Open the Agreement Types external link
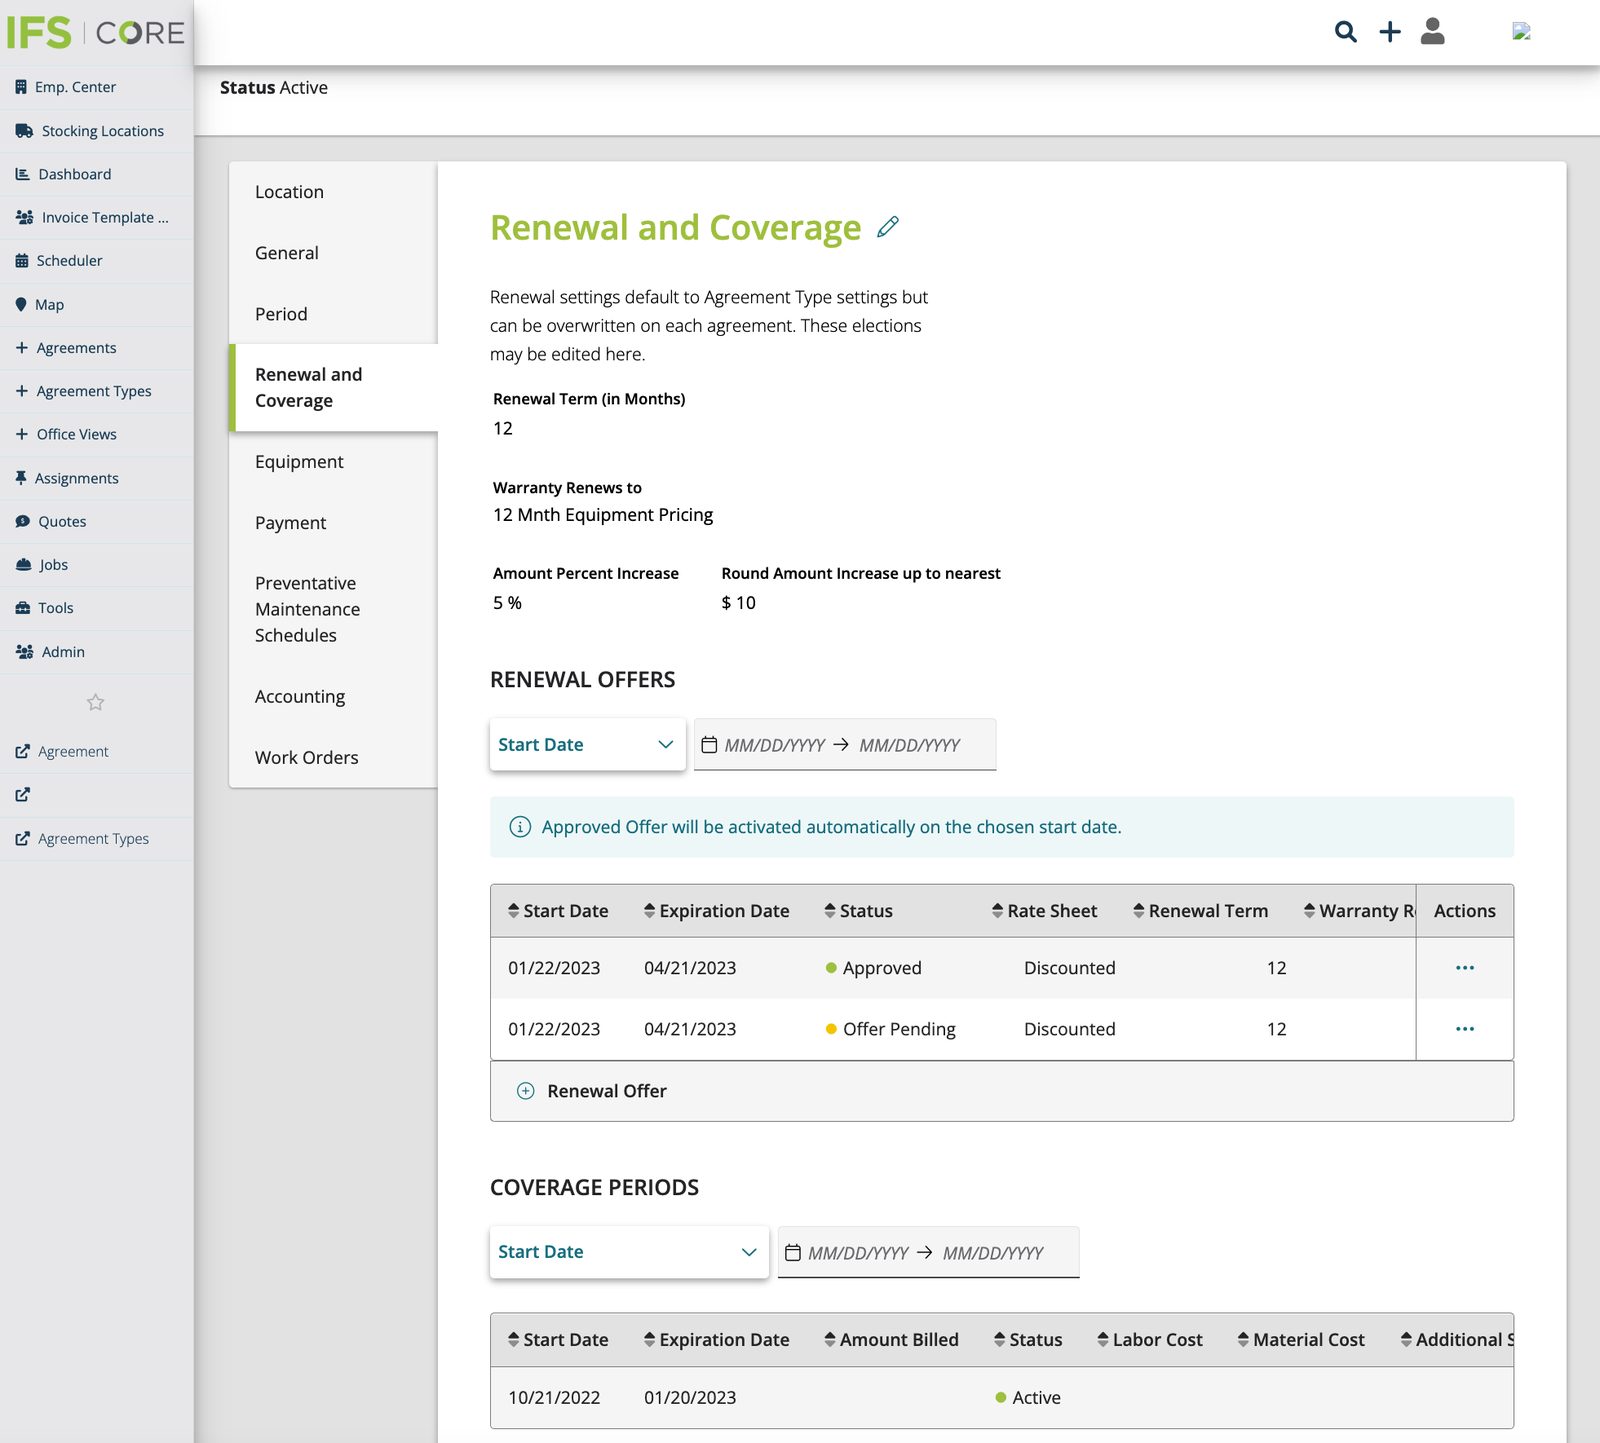Image resolution: width=1600 pixels, height=1443 pixels. [97, 839]
